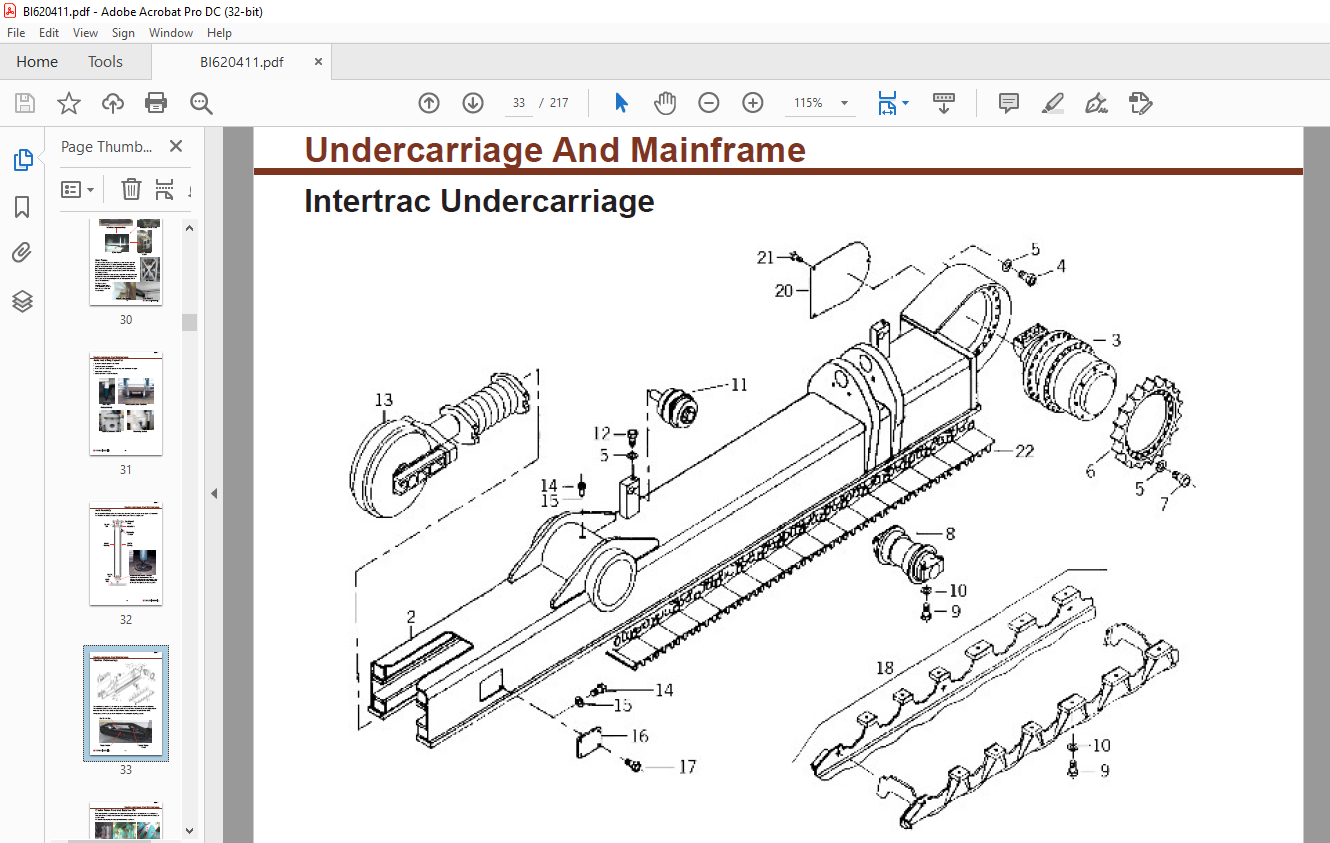Click the thumbnails scrollbar down arrow
The image size is (1330, 843).
click(x=189, y=830)
